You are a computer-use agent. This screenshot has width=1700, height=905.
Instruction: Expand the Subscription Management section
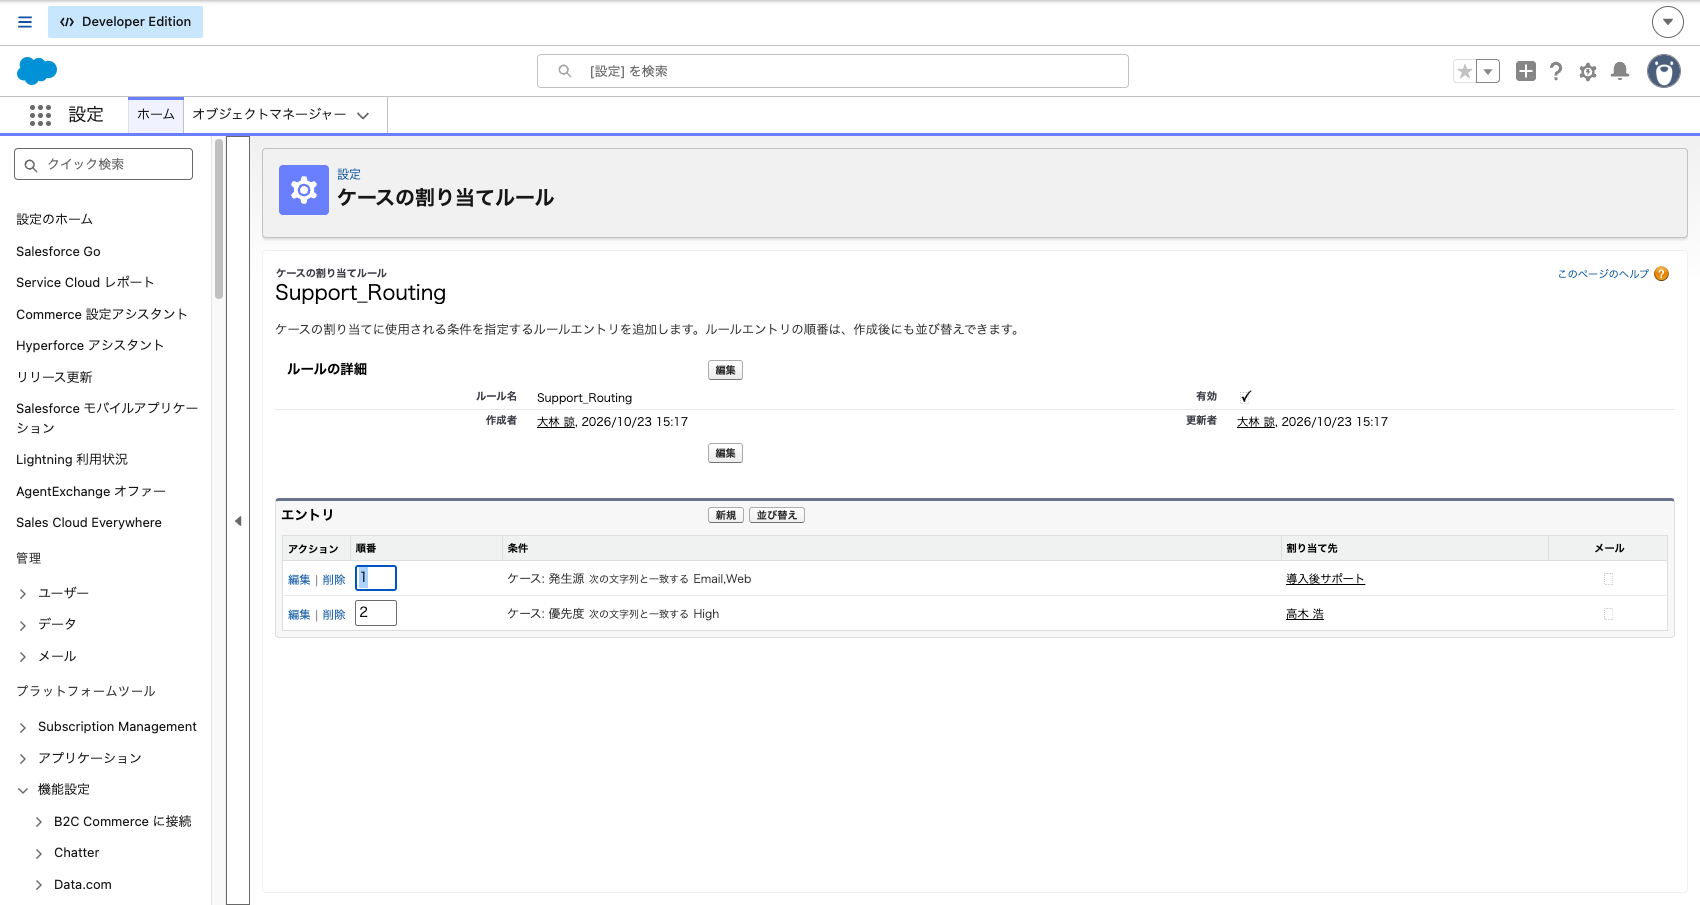pyautogui.click(x=23, y=727)
